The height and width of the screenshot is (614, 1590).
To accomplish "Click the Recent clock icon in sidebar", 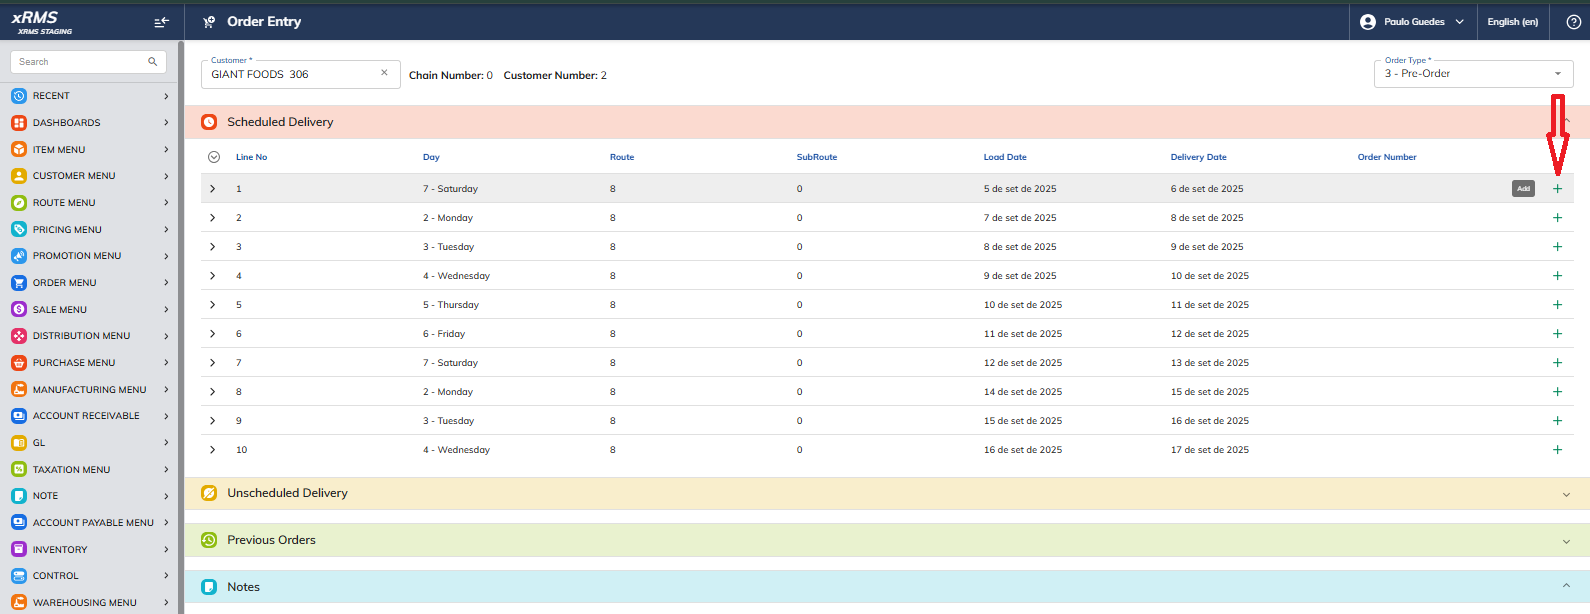I will coord(18,96).
